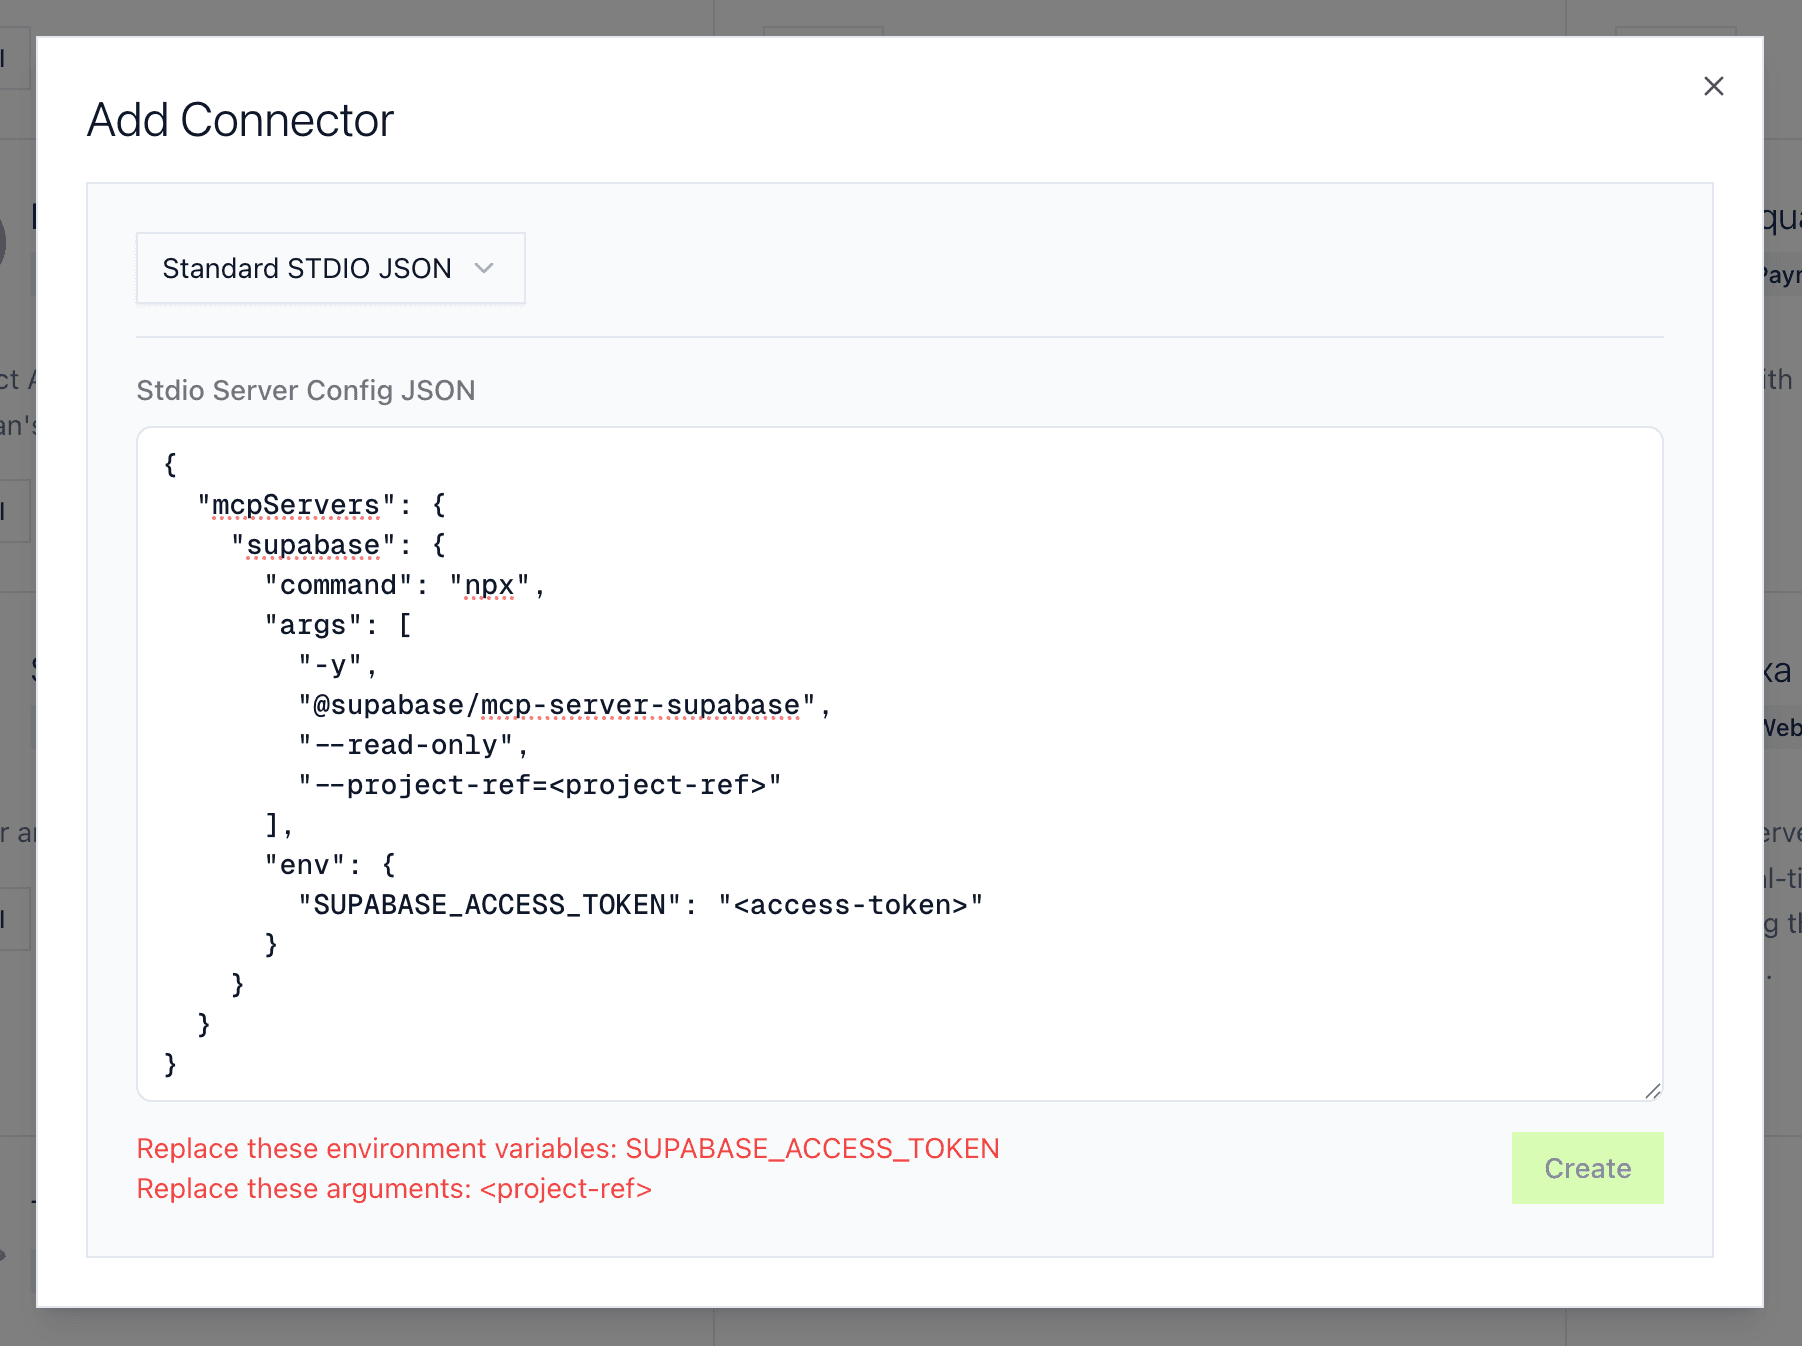This screenshot has width=1802, height=1346.
Task: Click the Replace these arguments warning text
Action: tap(393, 1188)
